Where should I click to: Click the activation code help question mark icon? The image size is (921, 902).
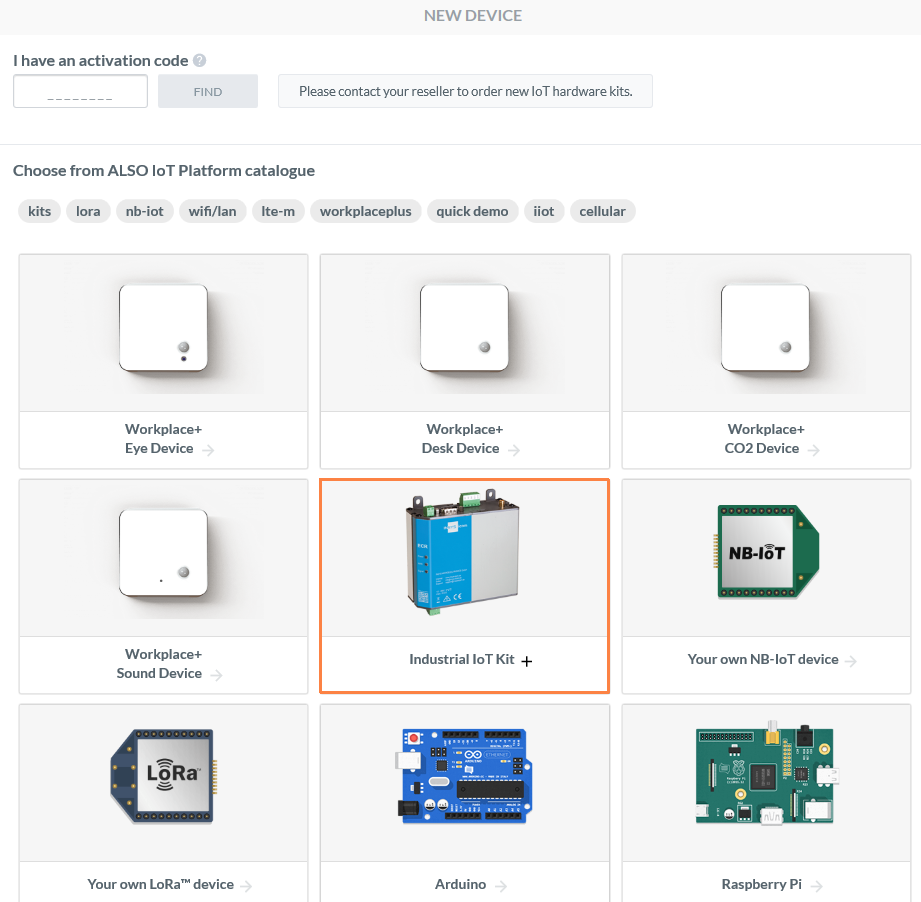coord(200,60)
